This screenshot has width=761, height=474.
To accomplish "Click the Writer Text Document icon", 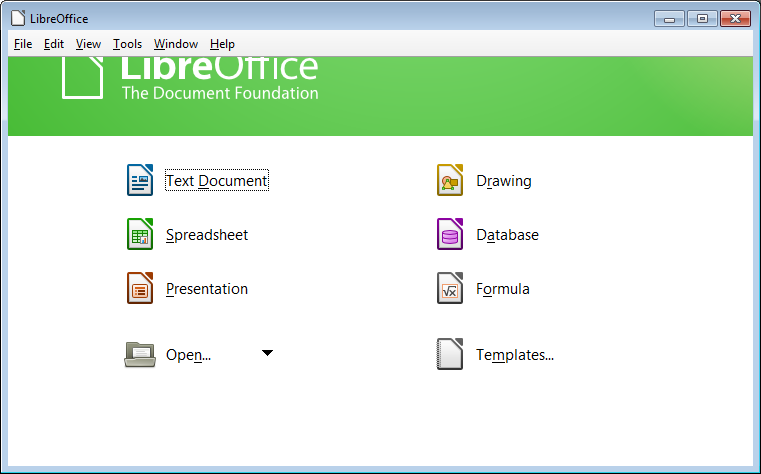I will [x=140, y=180].
